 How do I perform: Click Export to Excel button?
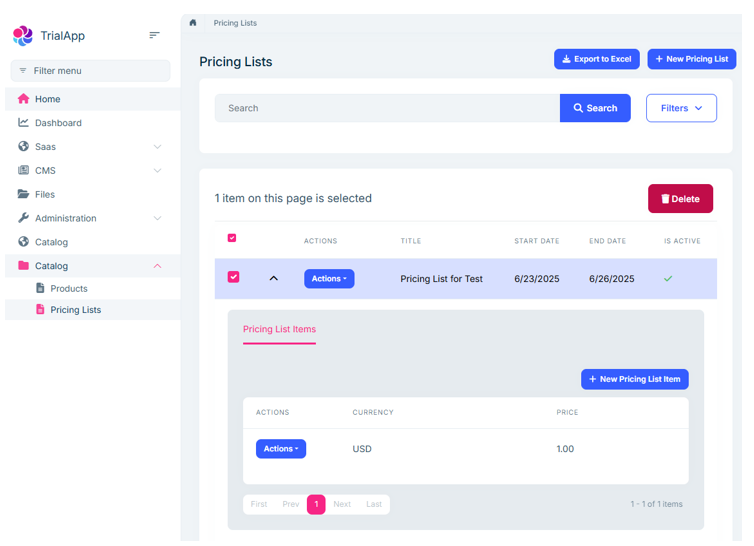pyautogui.click(x=597, y=59)
